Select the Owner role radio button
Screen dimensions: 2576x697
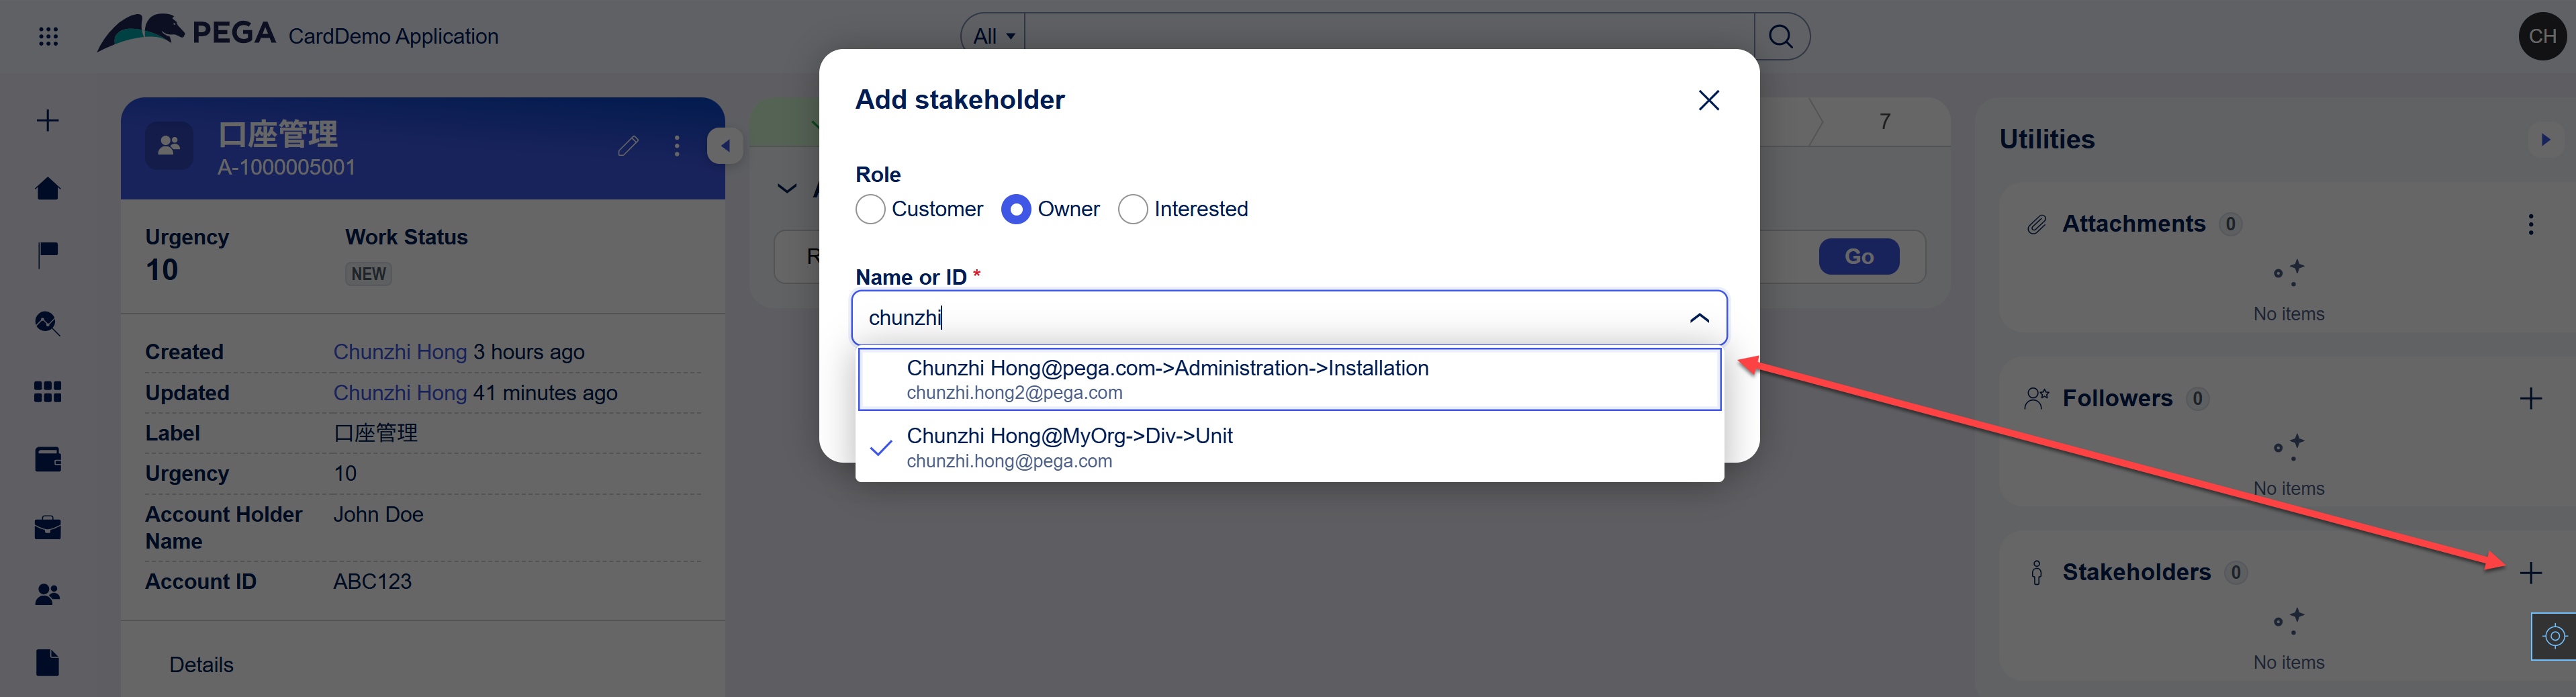(1017, 209)
